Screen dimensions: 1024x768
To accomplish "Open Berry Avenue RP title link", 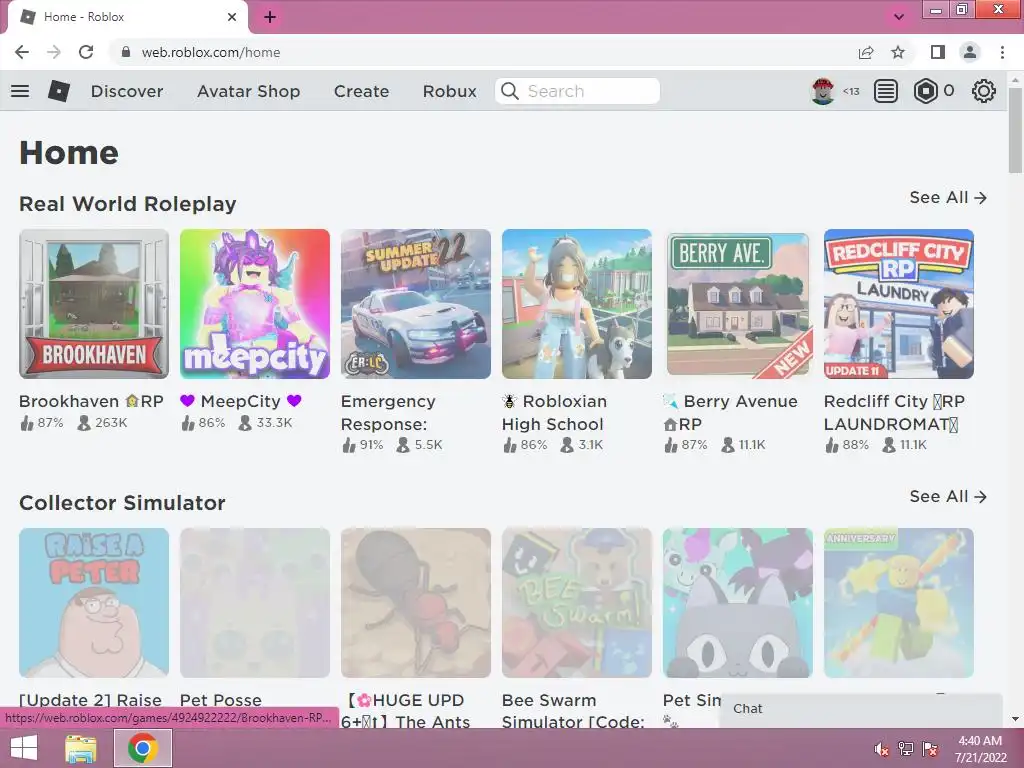I will (x=730, y=413).
